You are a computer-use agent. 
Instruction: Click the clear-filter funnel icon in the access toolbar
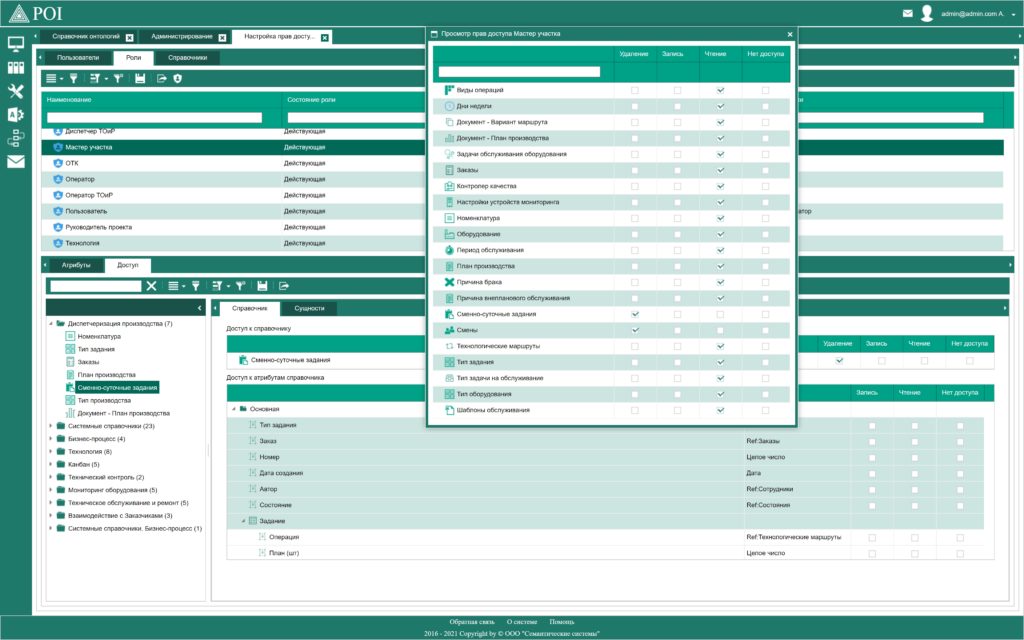[240, 285]
